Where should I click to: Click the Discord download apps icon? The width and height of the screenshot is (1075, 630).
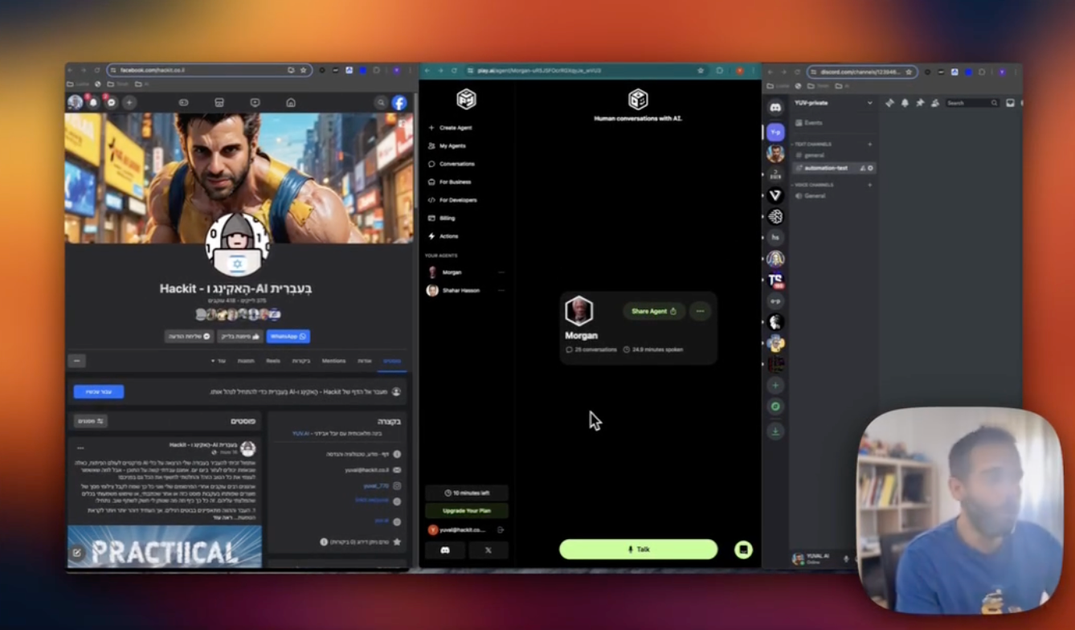tap(775, 431)
